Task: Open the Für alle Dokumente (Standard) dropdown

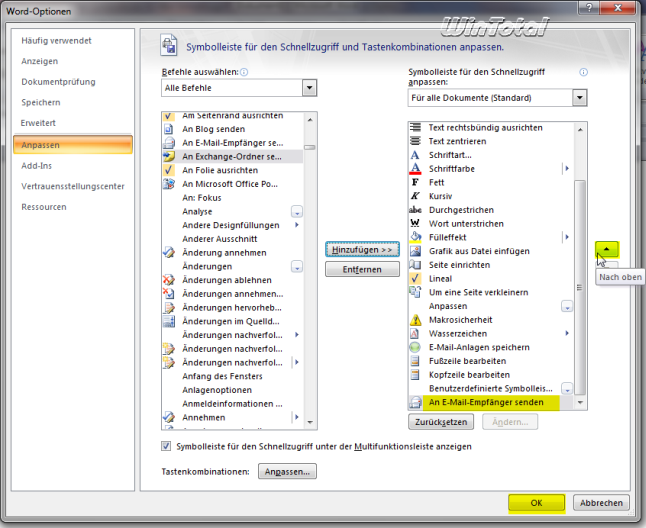Action: pyautogui.click(x=580, y=98)
